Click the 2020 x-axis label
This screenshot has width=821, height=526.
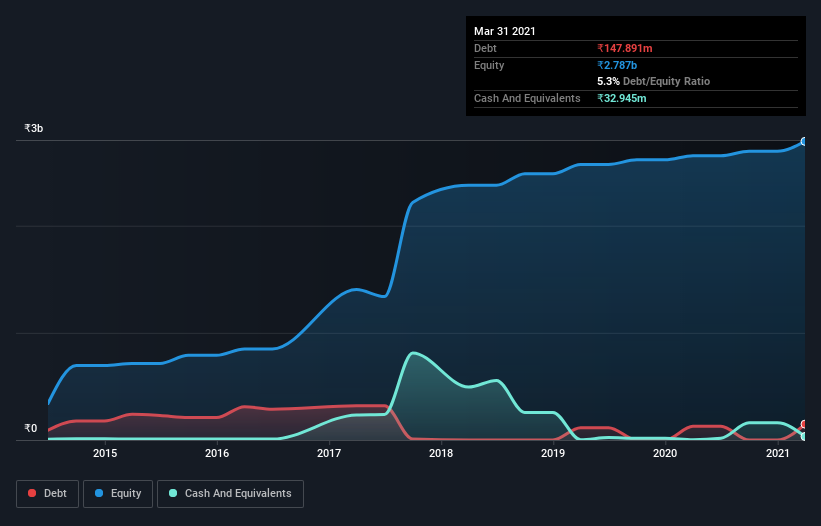665,453
